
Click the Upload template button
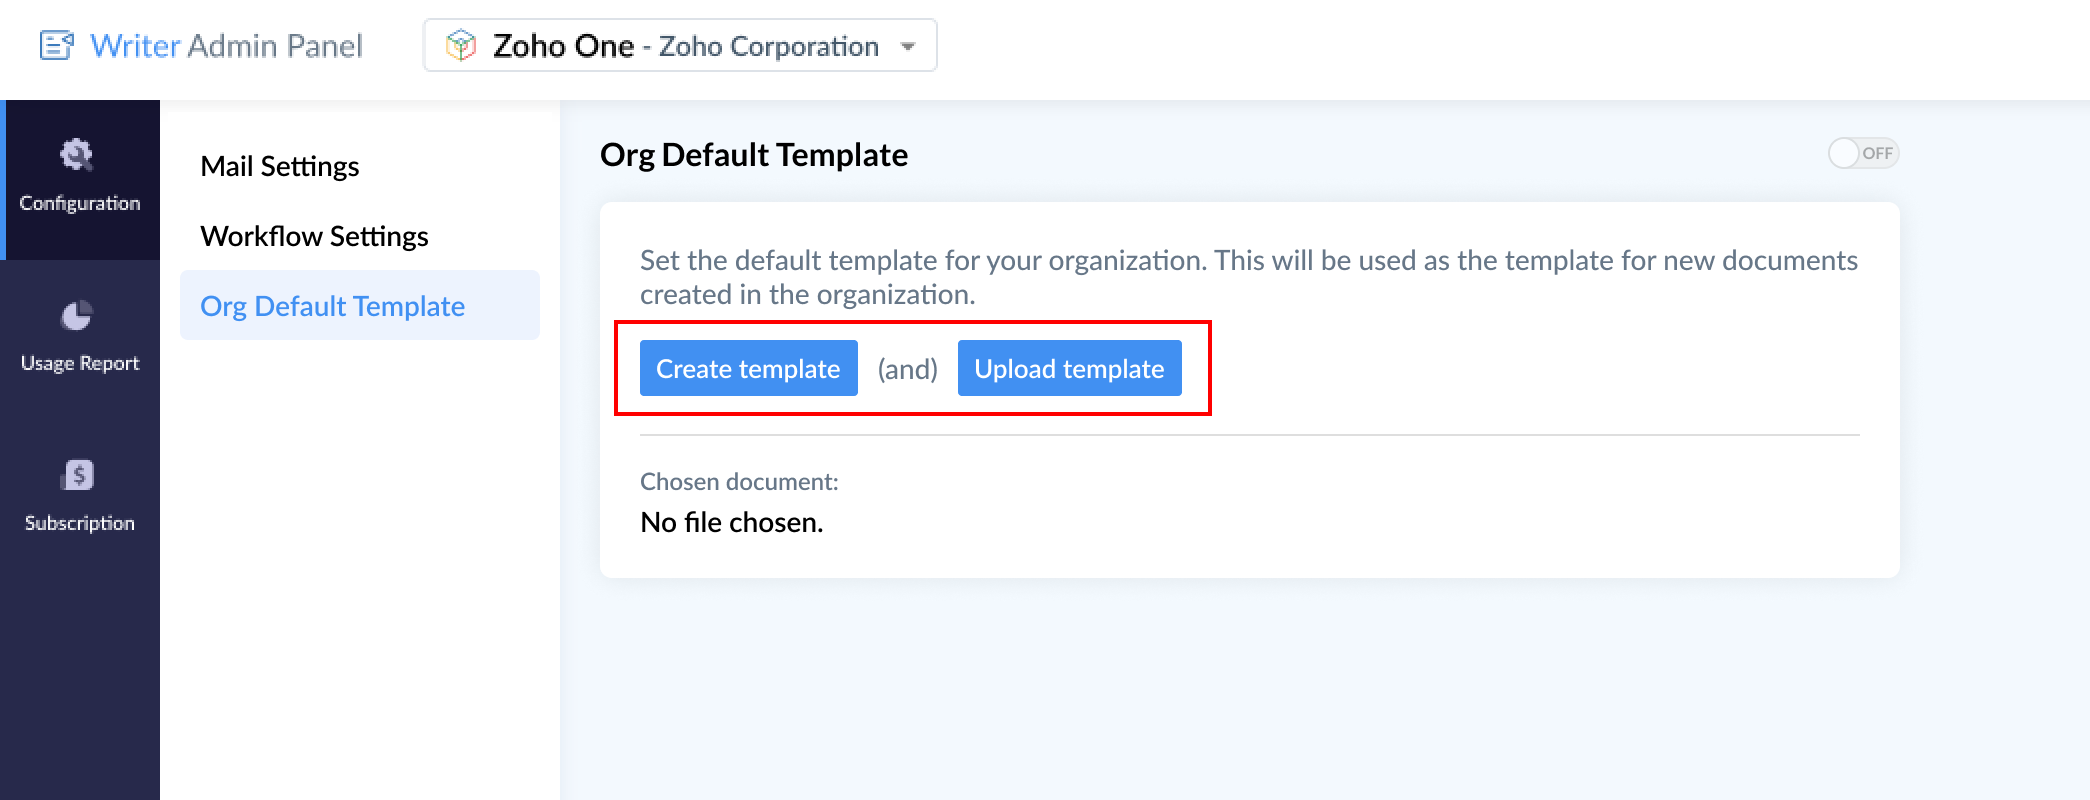1069,368
